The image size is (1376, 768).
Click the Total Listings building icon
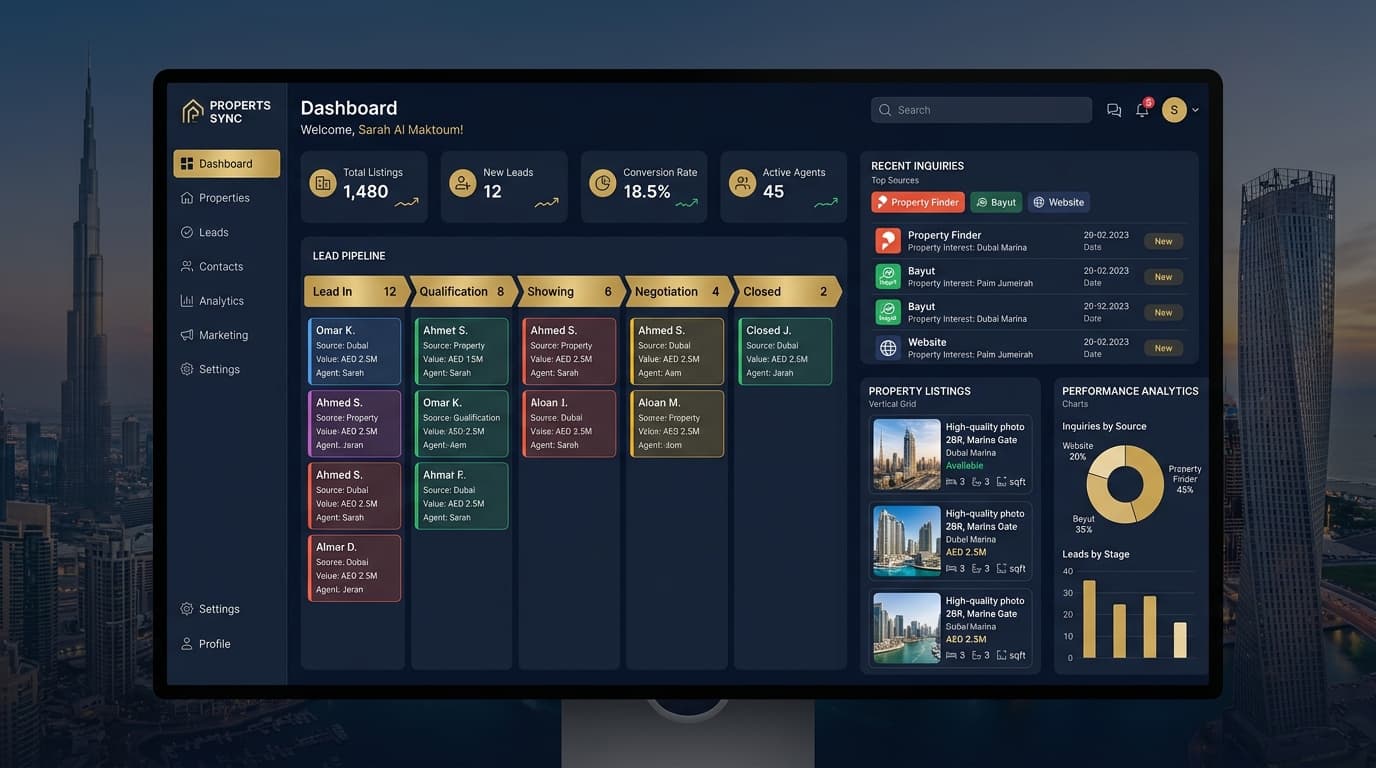coord(322,183)
